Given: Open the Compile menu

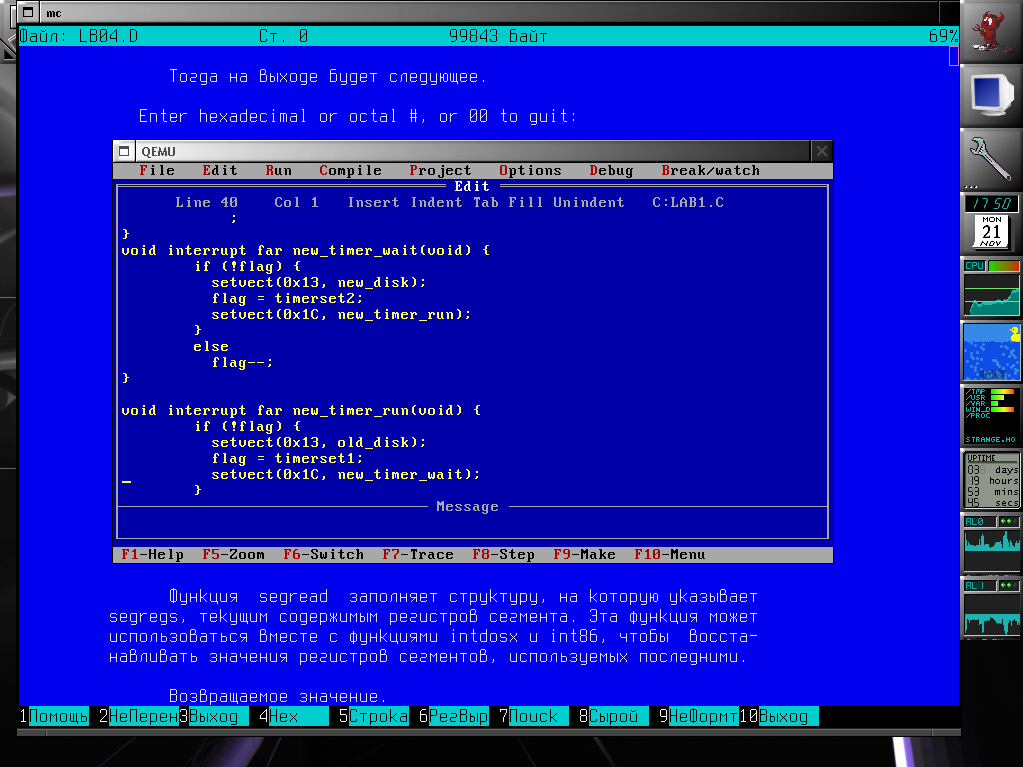Looking at the screenshot, I should tap(350, 171).
